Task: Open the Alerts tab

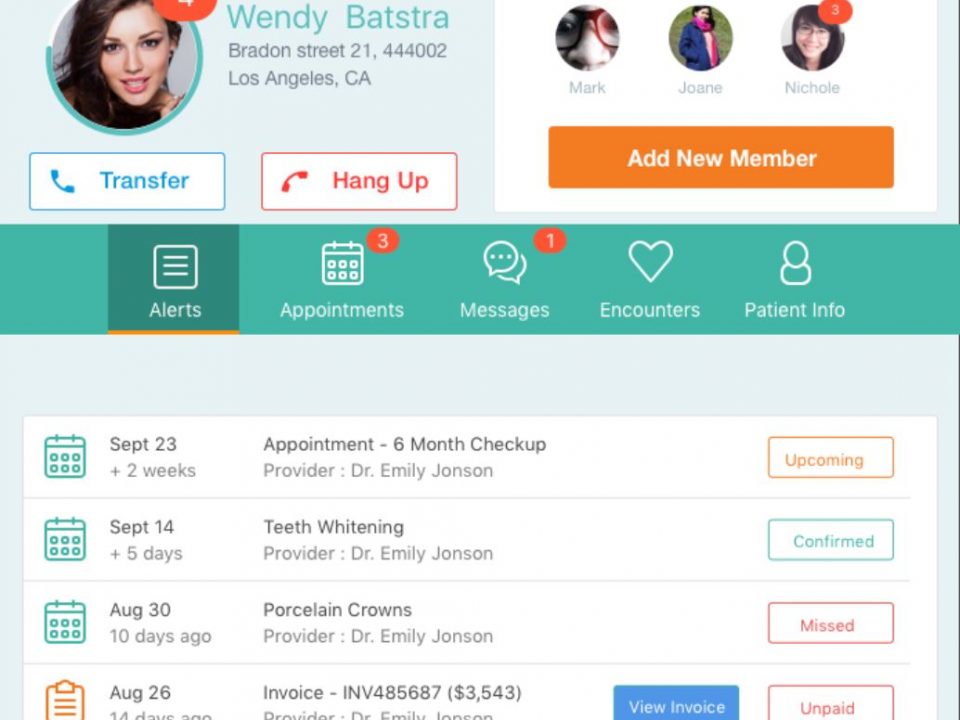Action: click(x=174, y=279)
